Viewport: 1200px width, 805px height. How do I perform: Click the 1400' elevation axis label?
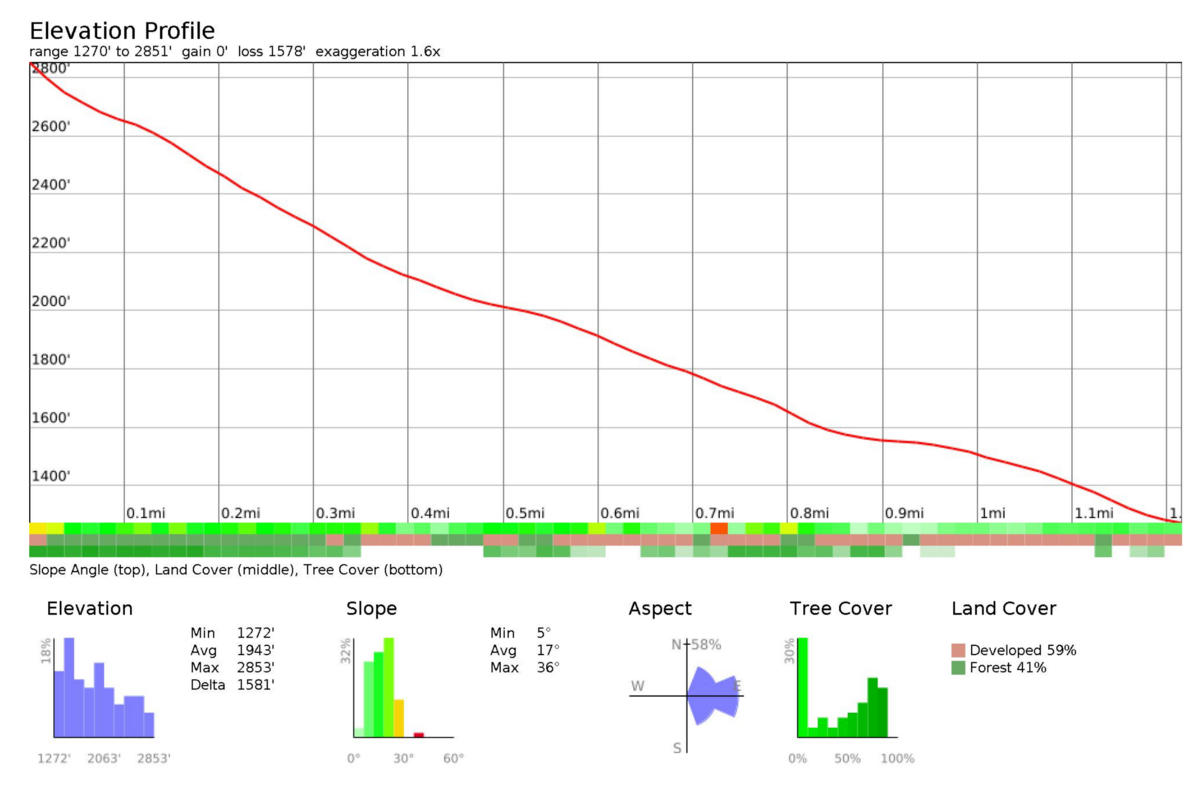click(x=50, y=476)
